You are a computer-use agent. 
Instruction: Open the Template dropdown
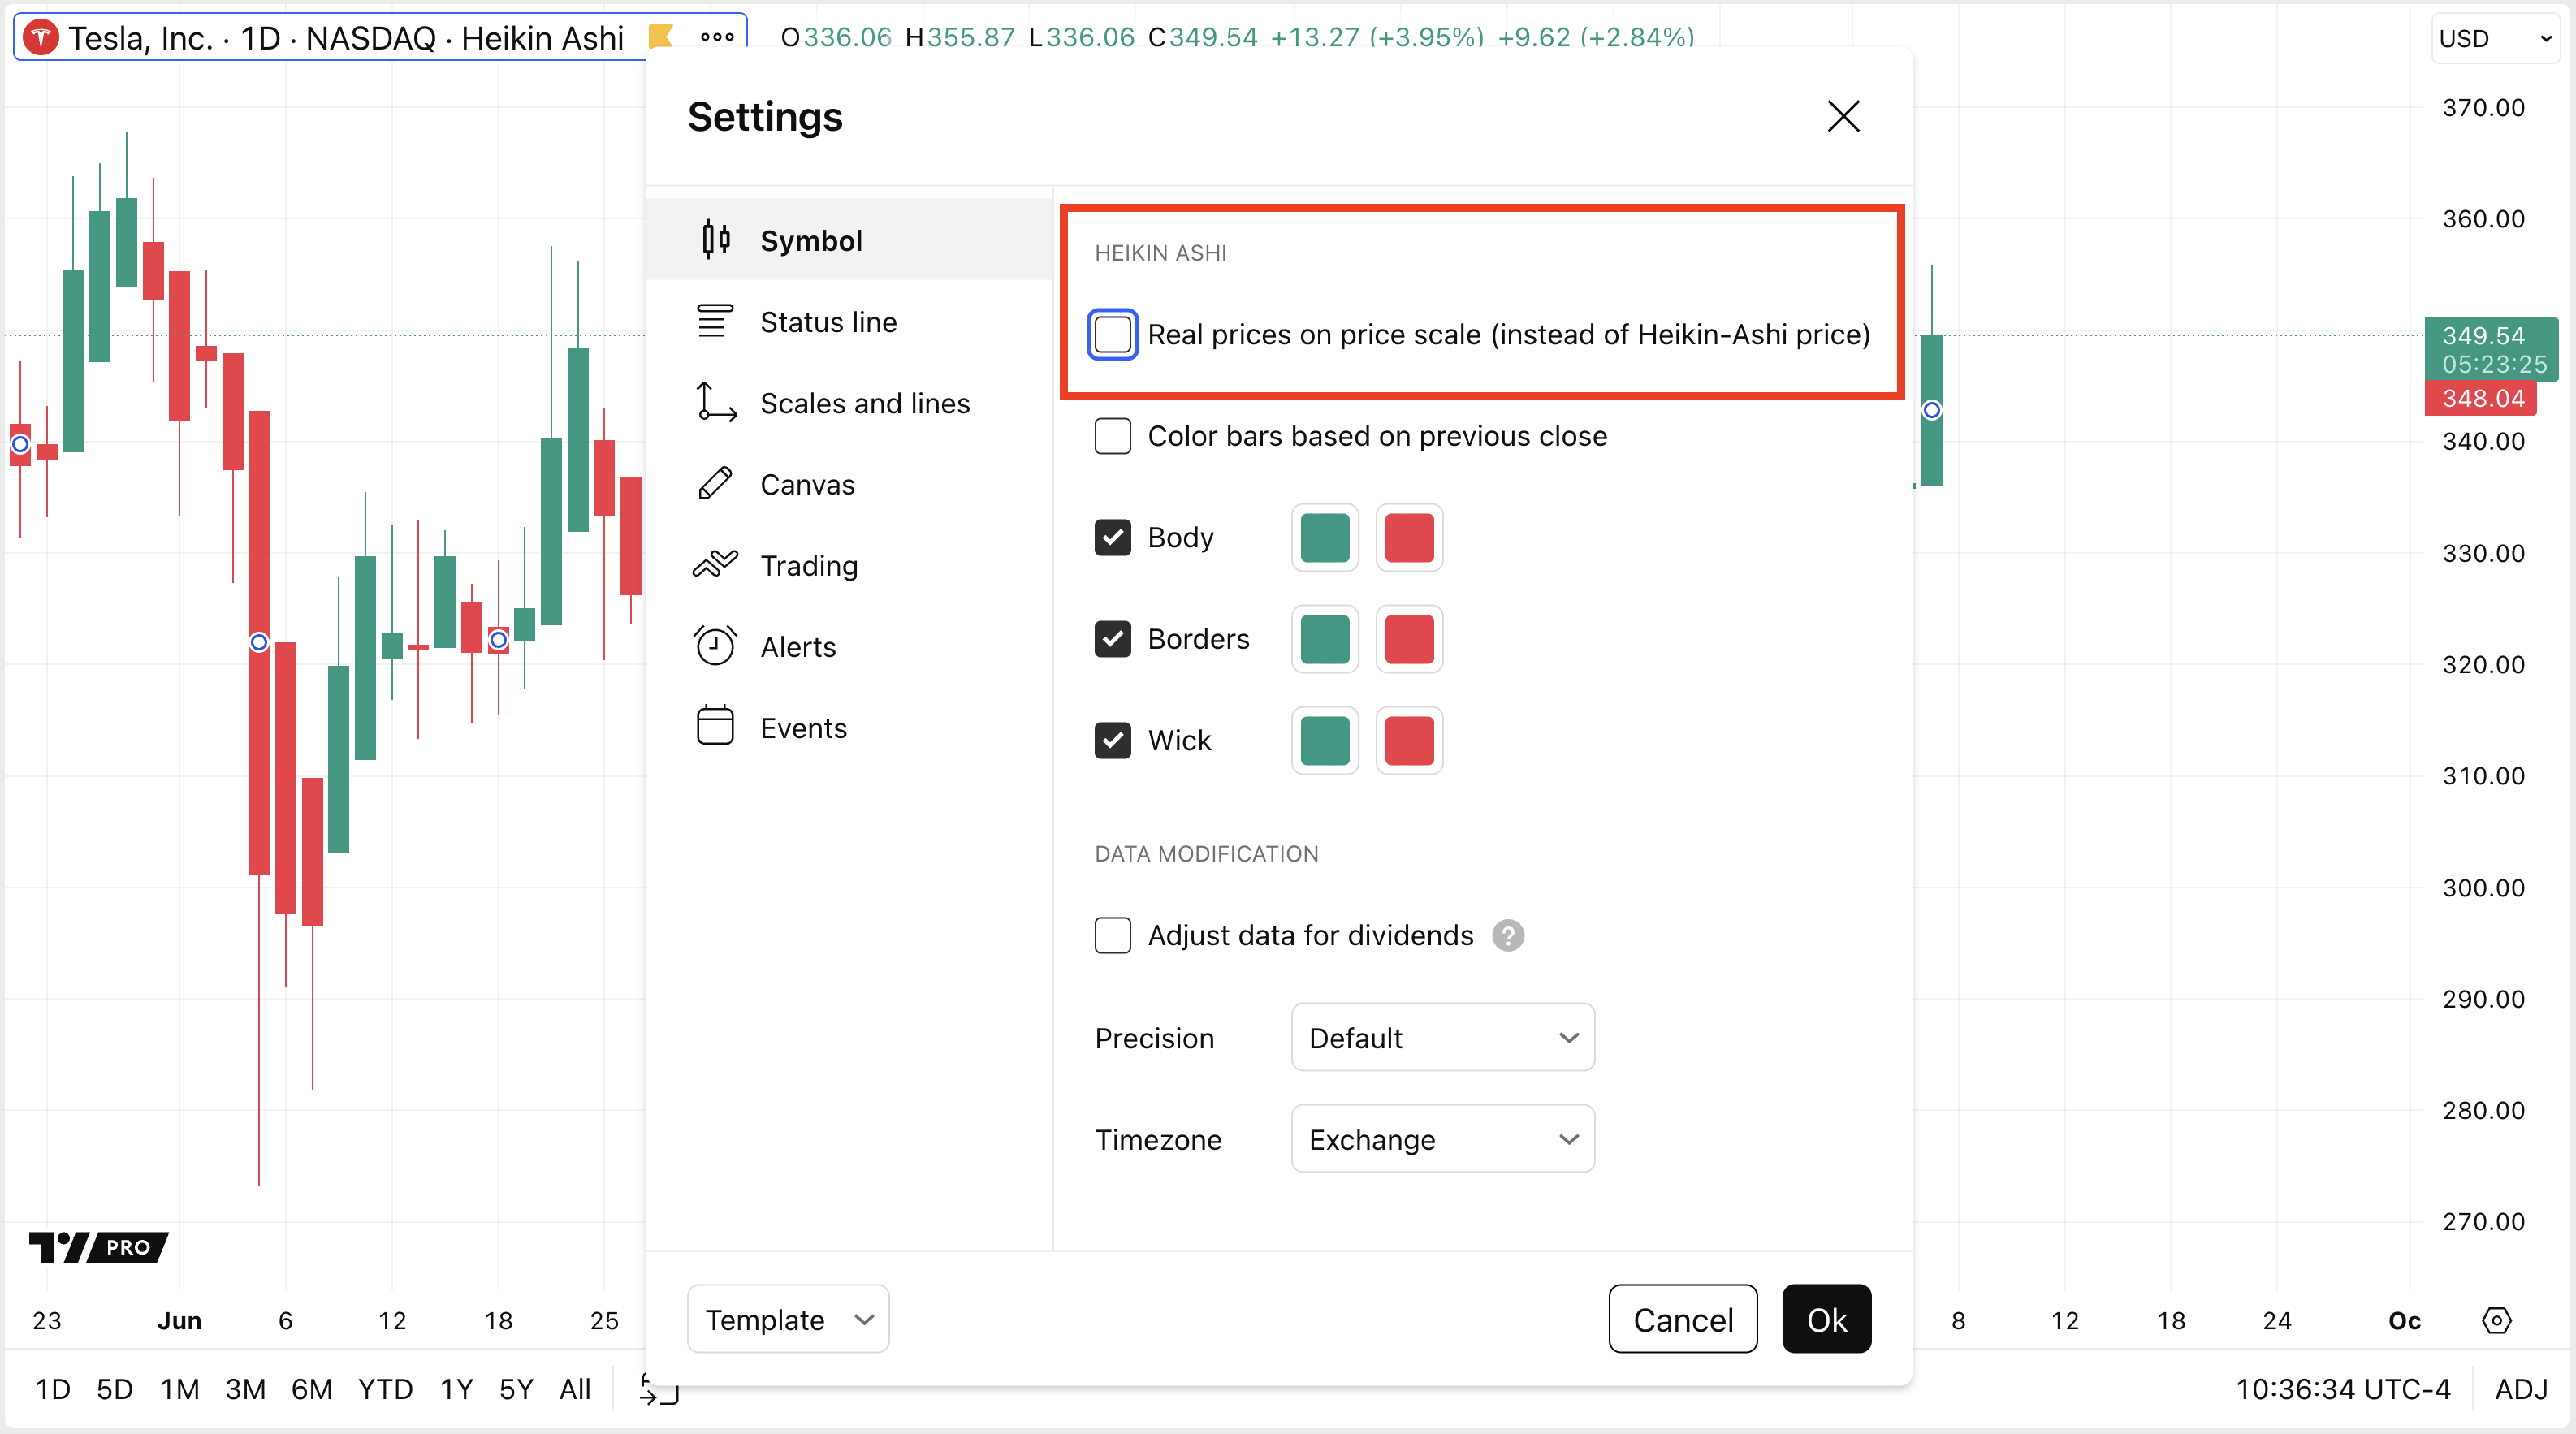788,1319
